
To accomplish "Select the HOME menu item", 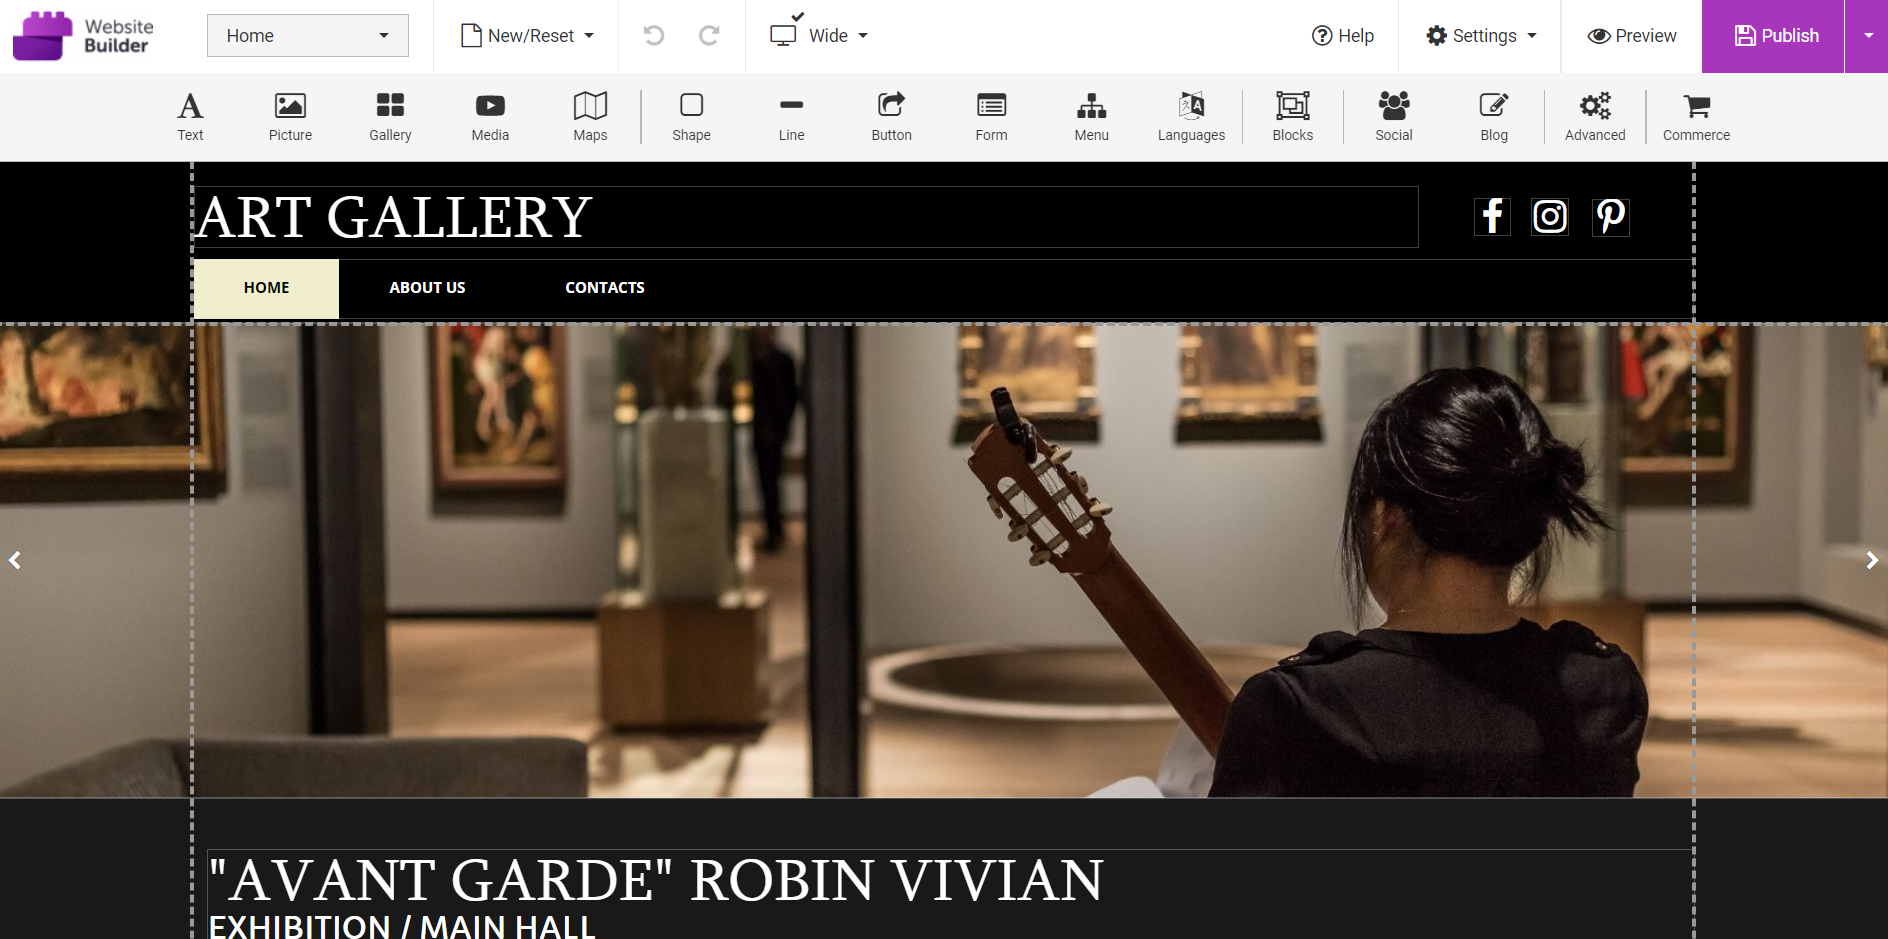I will (266, 288).
